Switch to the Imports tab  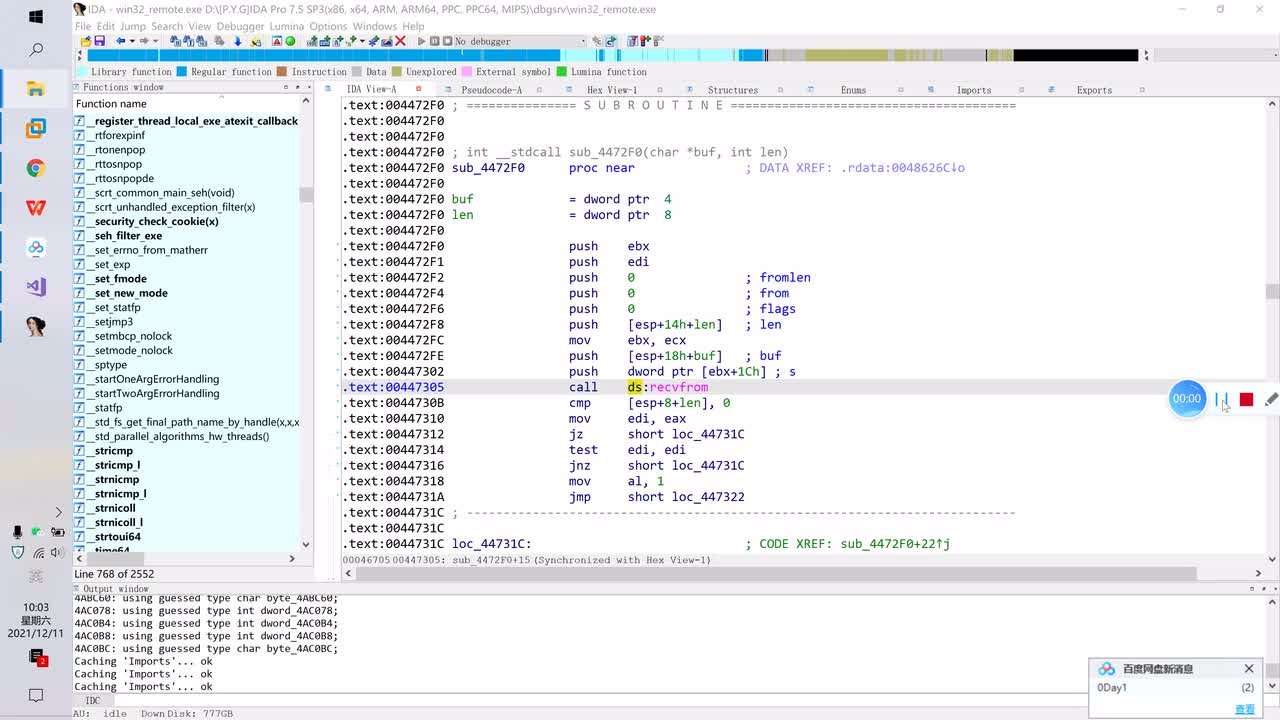pyautogui.click(x=973, y=90)
